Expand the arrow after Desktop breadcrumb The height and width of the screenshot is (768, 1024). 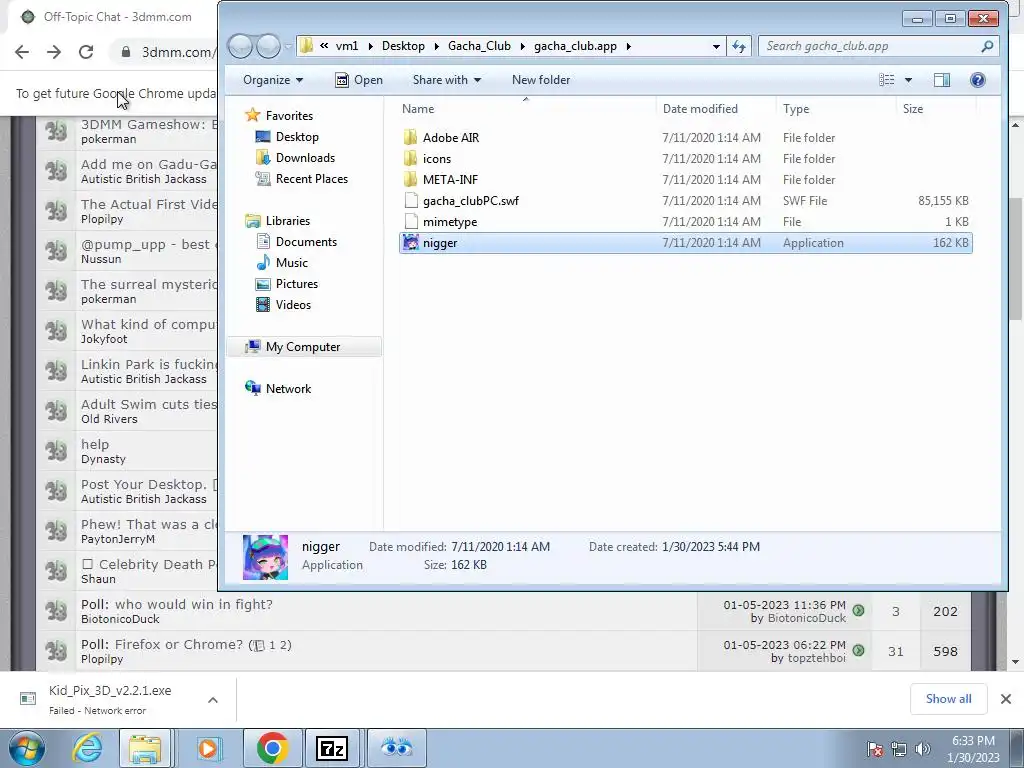click(x=436, y=46)
